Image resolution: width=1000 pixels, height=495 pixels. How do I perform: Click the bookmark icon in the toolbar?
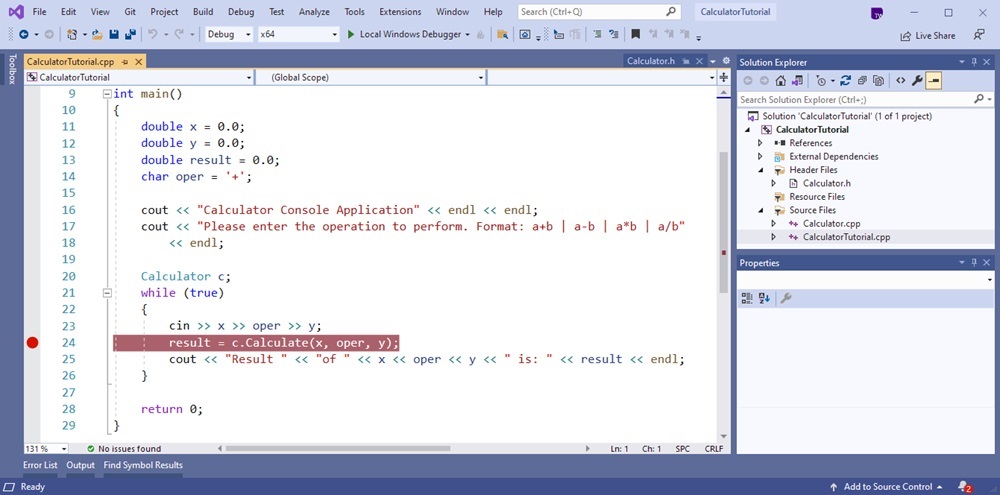[635, 34]
